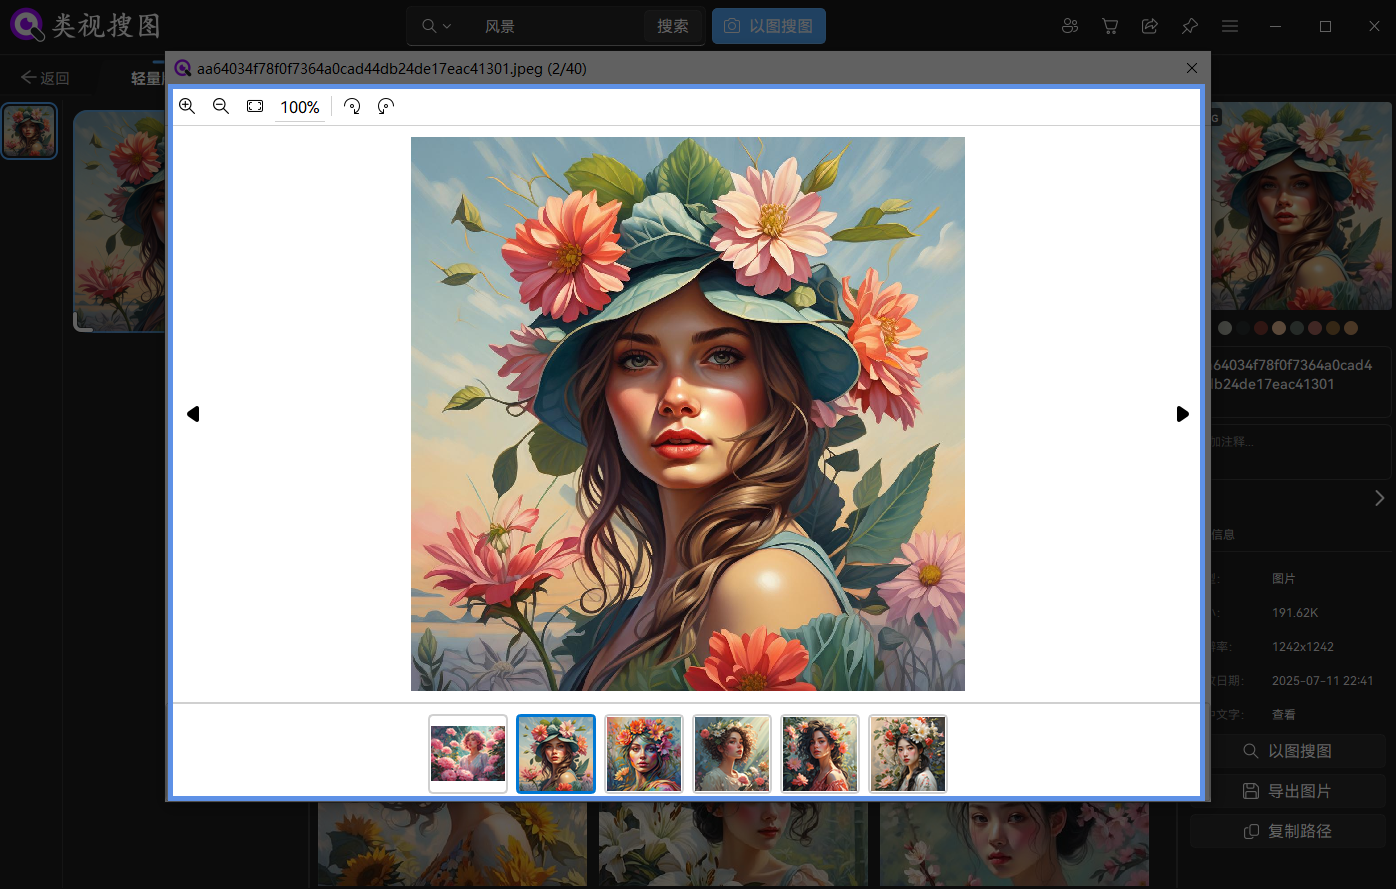
Task: Click the share icon in the main window
Action: pyautogui.click(x=1150, y=26)
